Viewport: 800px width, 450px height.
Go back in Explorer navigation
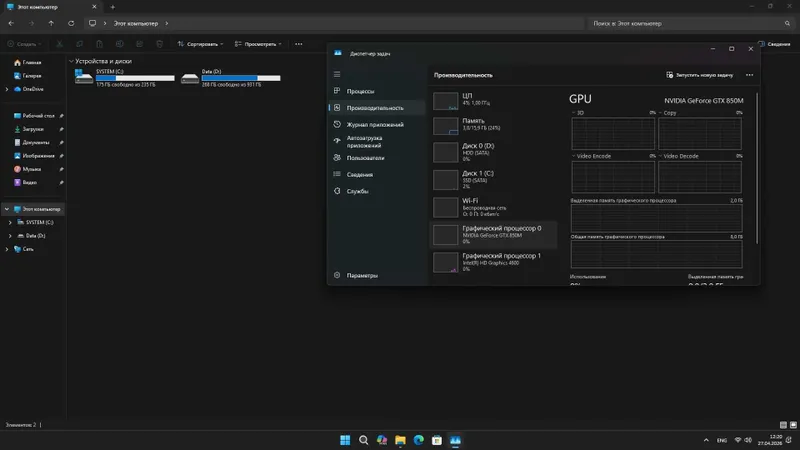point(11,23)
